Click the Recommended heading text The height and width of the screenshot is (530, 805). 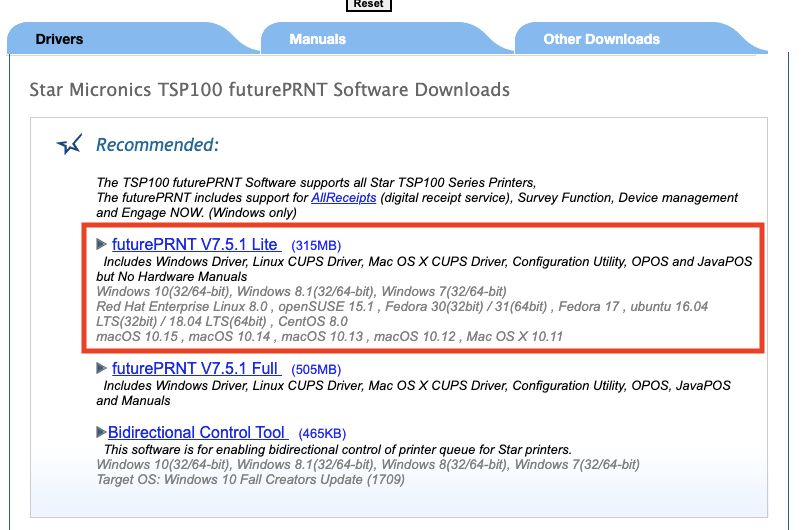coord(157,145)
